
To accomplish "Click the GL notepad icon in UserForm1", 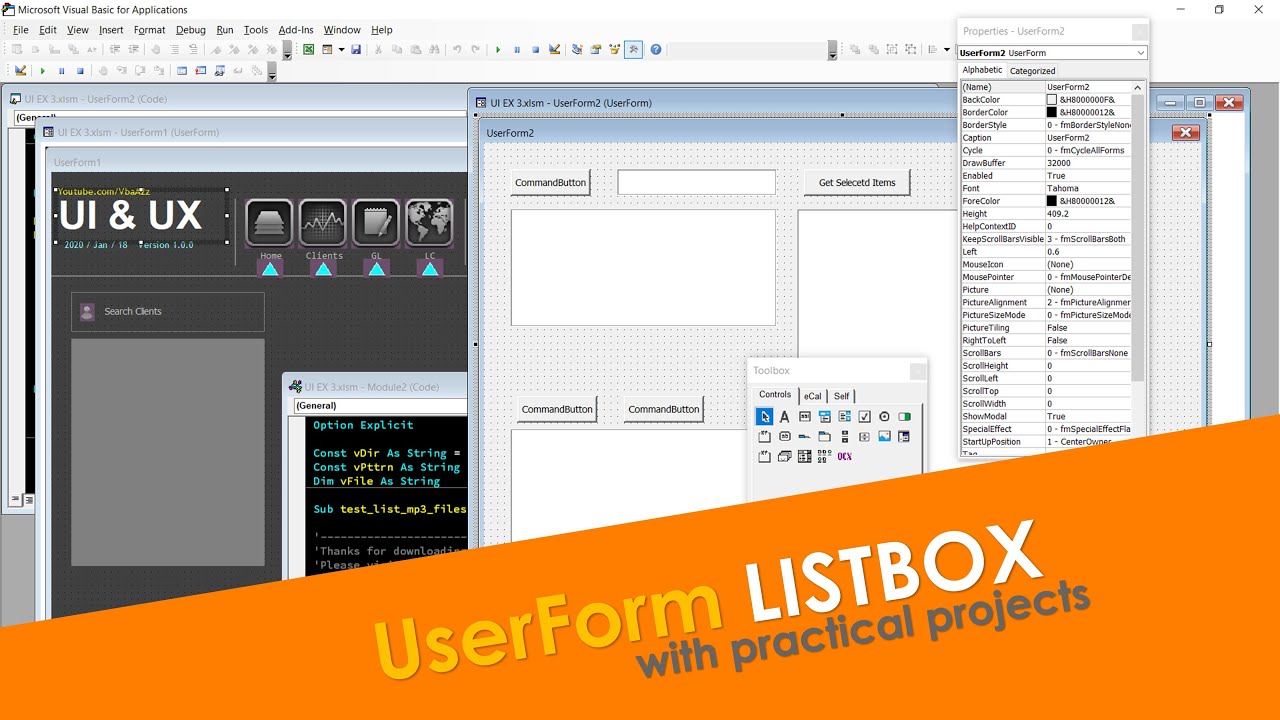I will (x=376, y=222).
